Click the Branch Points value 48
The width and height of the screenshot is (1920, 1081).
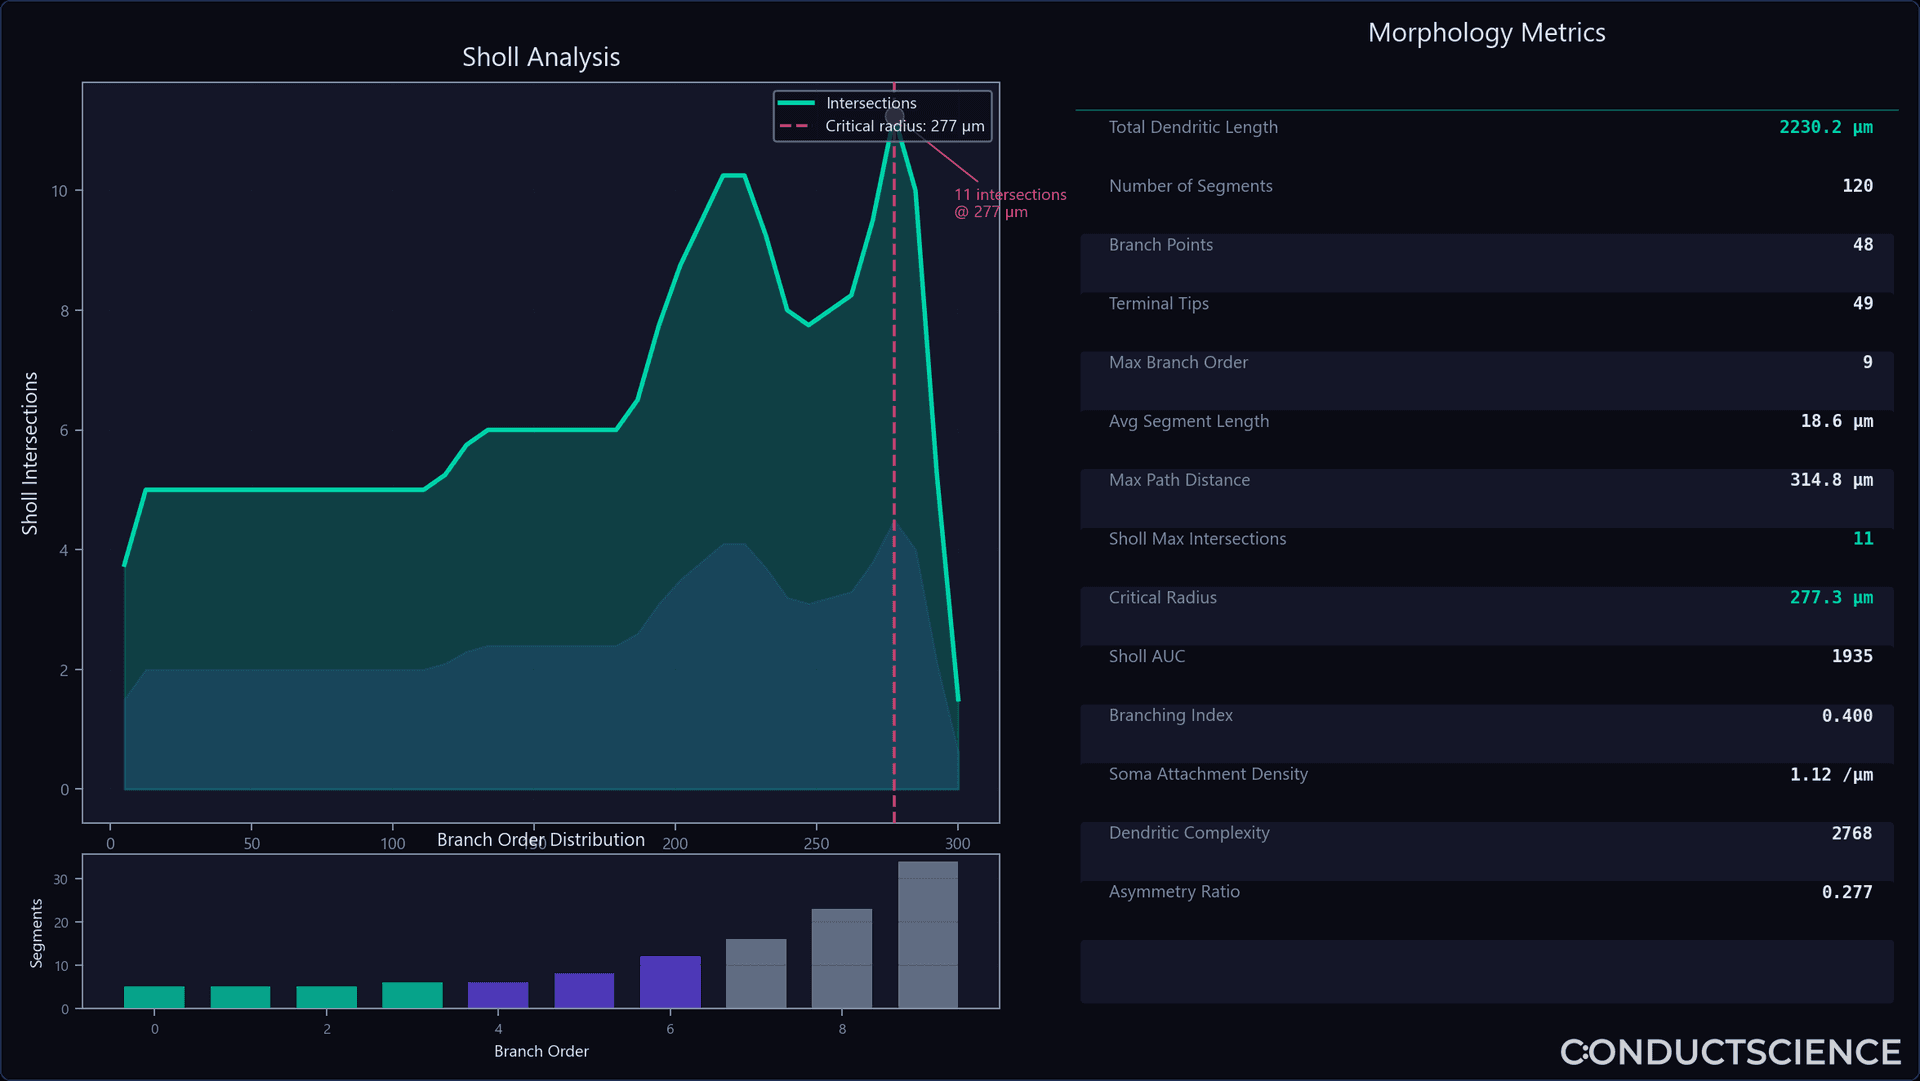tap(1863, 245)
